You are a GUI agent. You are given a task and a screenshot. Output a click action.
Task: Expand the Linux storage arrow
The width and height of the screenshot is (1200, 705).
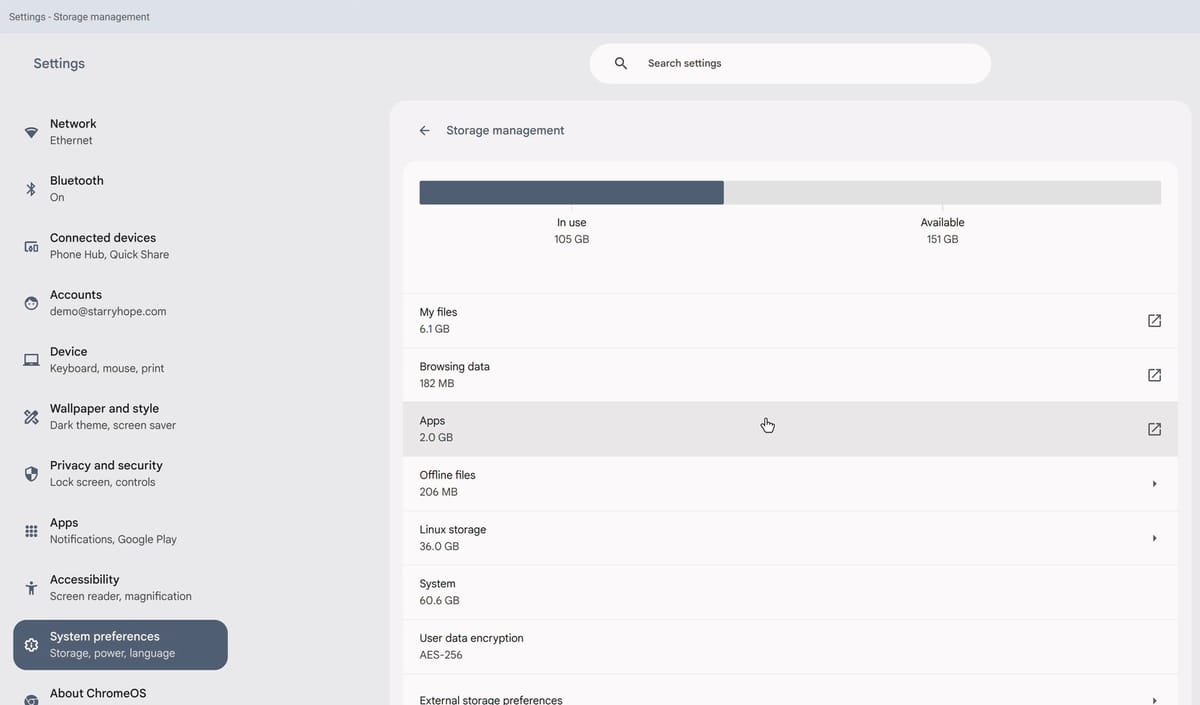[1154, 538]
